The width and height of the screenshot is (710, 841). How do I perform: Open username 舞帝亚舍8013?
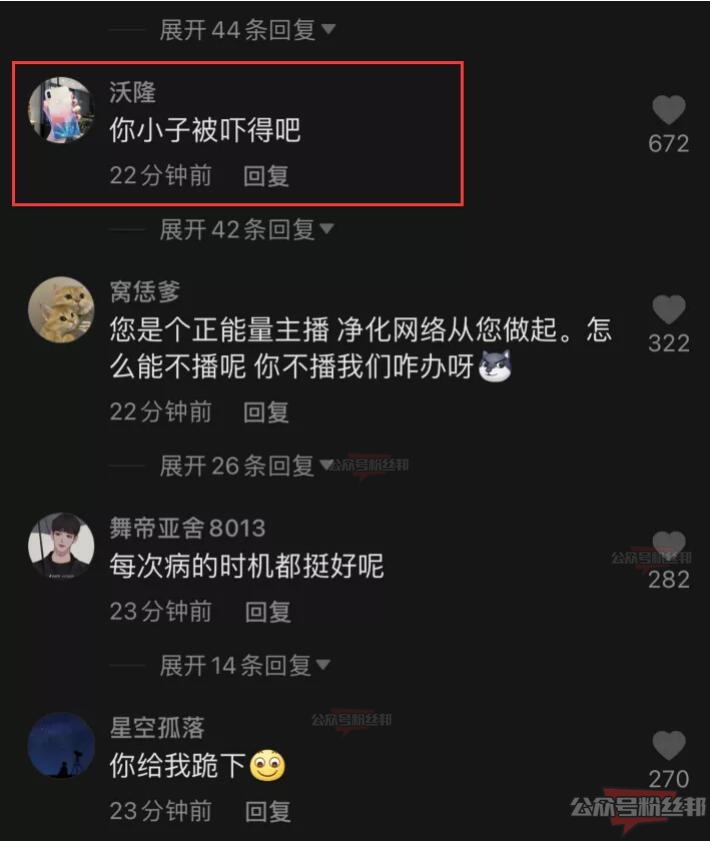[188, 528]
